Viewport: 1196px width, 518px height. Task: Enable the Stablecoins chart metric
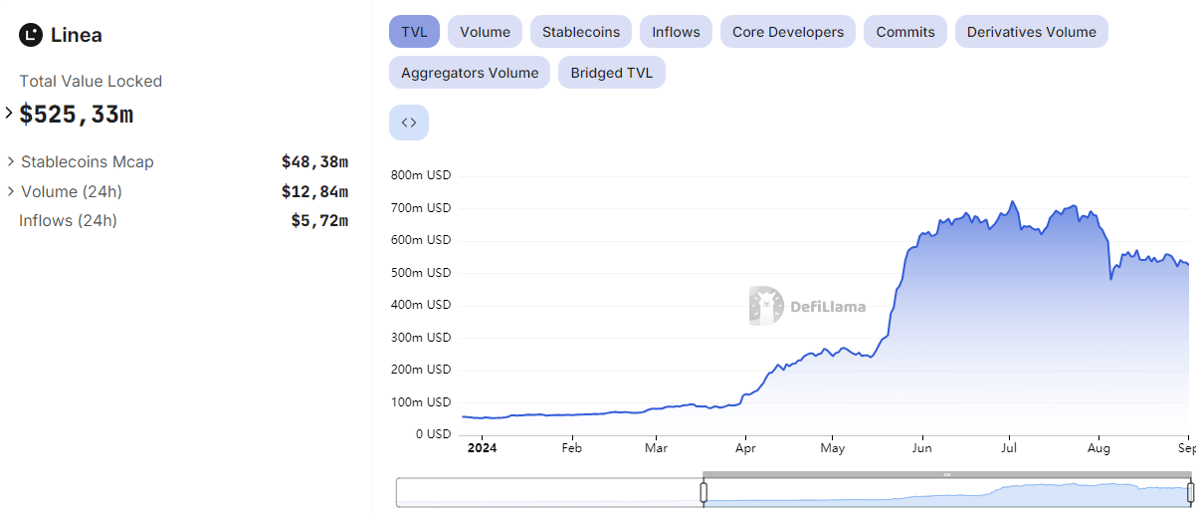click(x=581, y=32)
